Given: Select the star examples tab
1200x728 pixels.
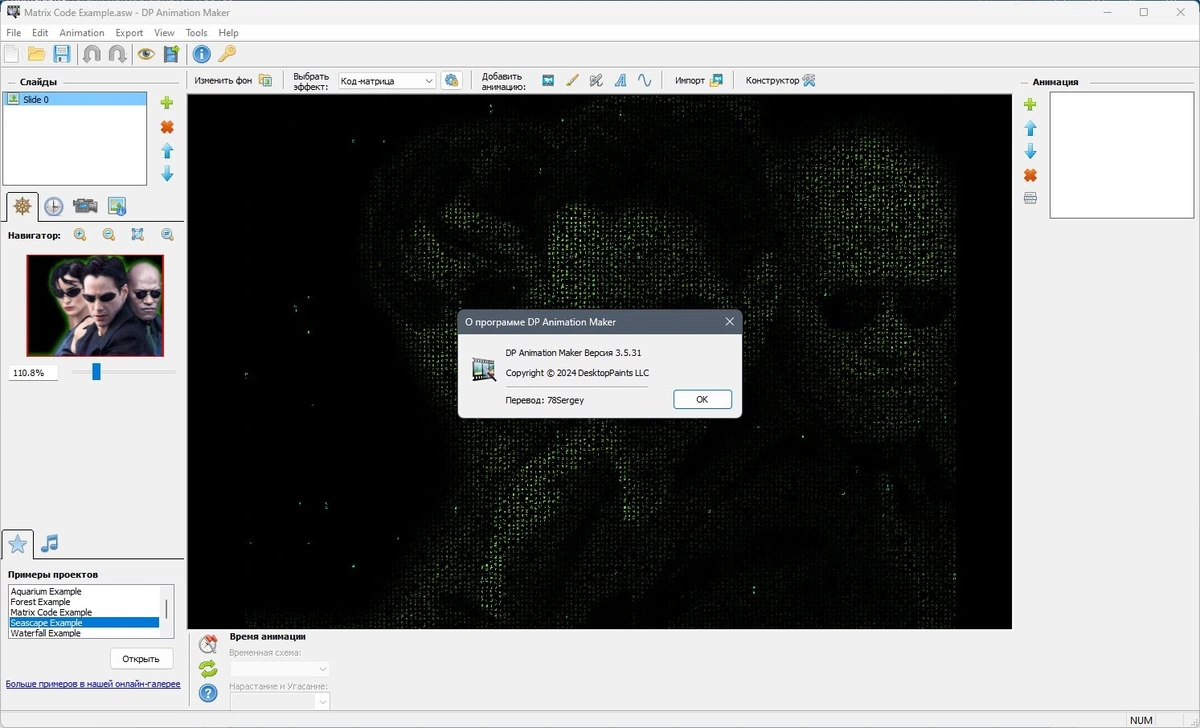Looking at the screenshot, I should [x=18, y=544].
